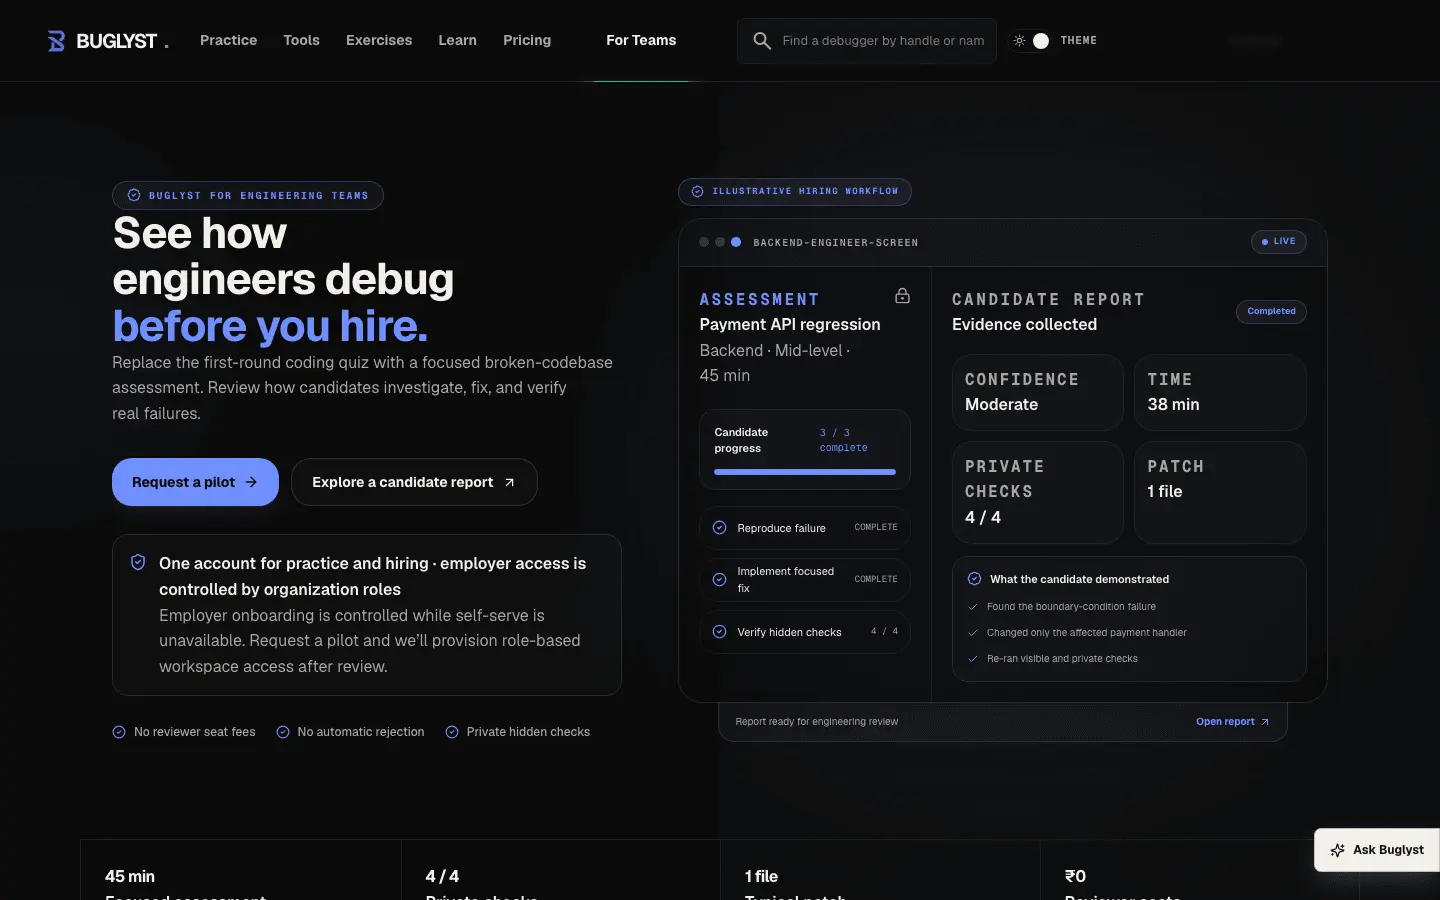Click the BACKEND-ENGINEER-SCREEN title text

[836, 242]
